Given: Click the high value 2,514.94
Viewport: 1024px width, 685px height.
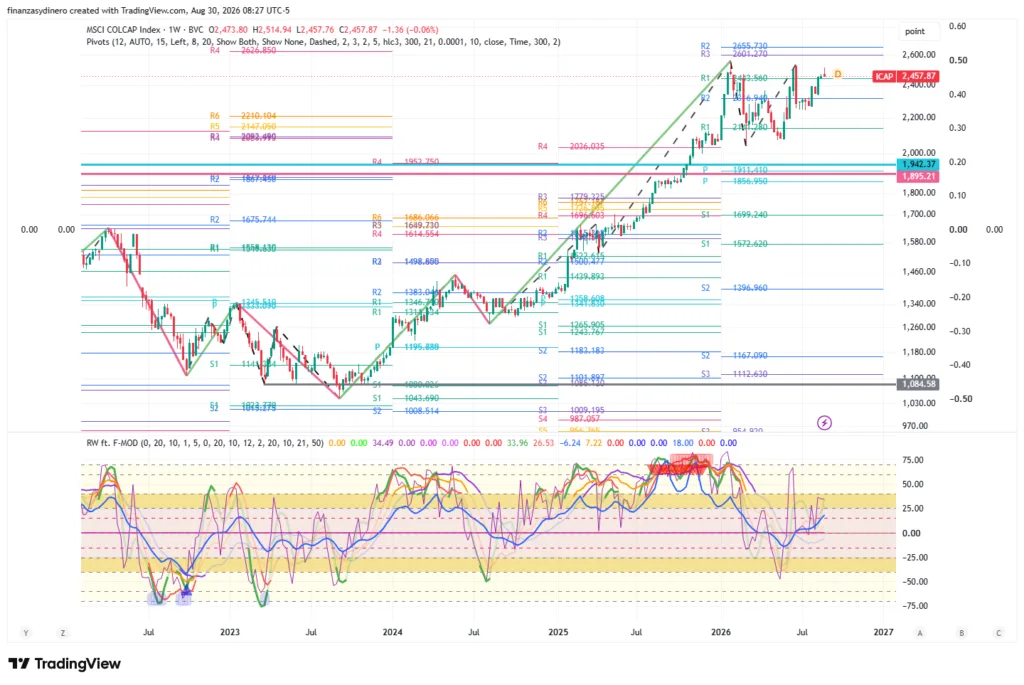Looking at the screenshot, I should click(272, 30).
